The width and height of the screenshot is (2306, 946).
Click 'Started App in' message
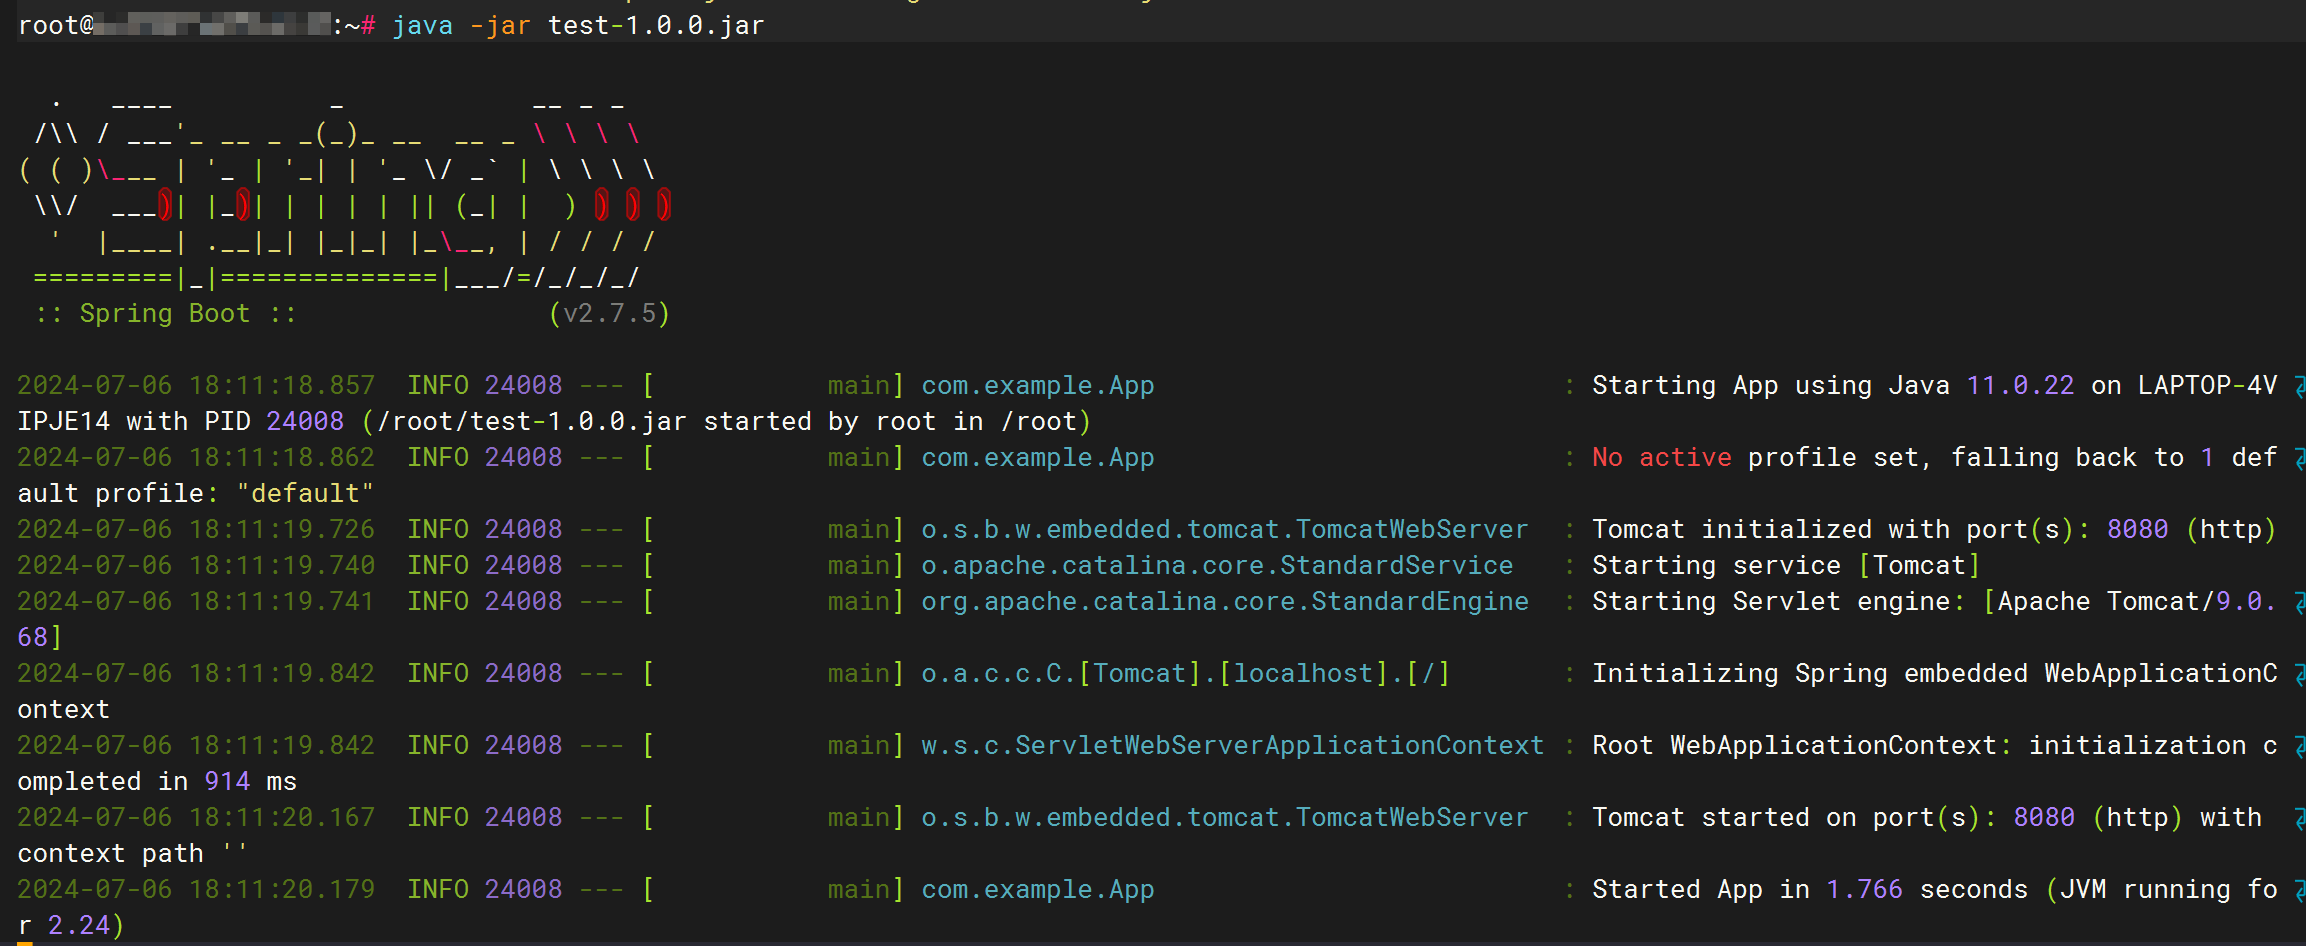click(x=1701, y=889)
